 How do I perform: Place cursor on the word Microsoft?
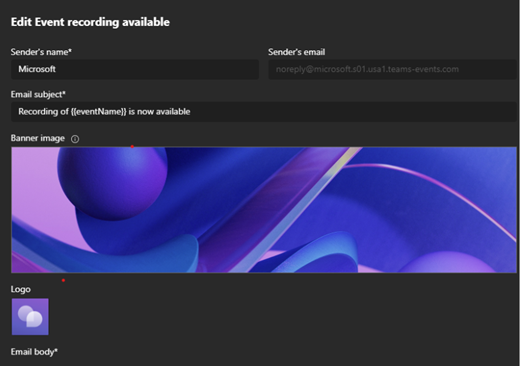37,69
